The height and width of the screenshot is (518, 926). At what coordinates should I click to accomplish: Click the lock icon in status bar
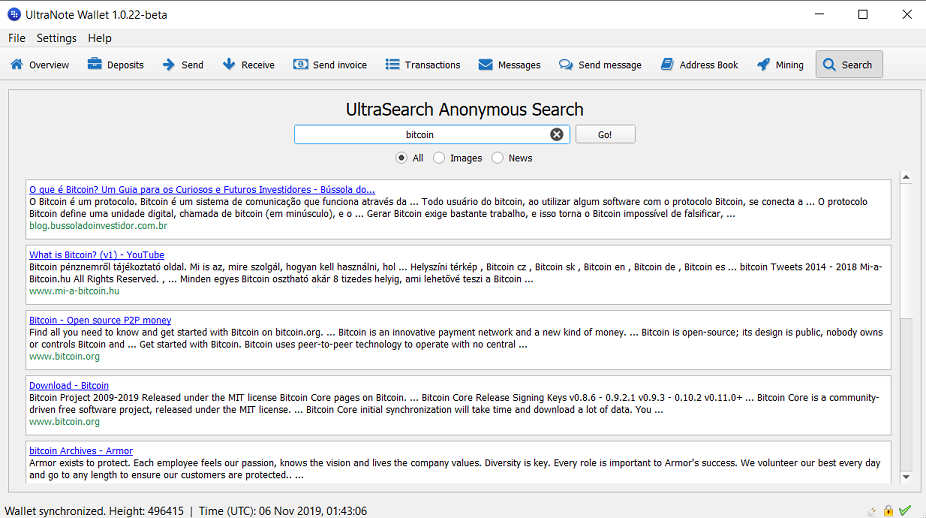(x=888, y=510)
